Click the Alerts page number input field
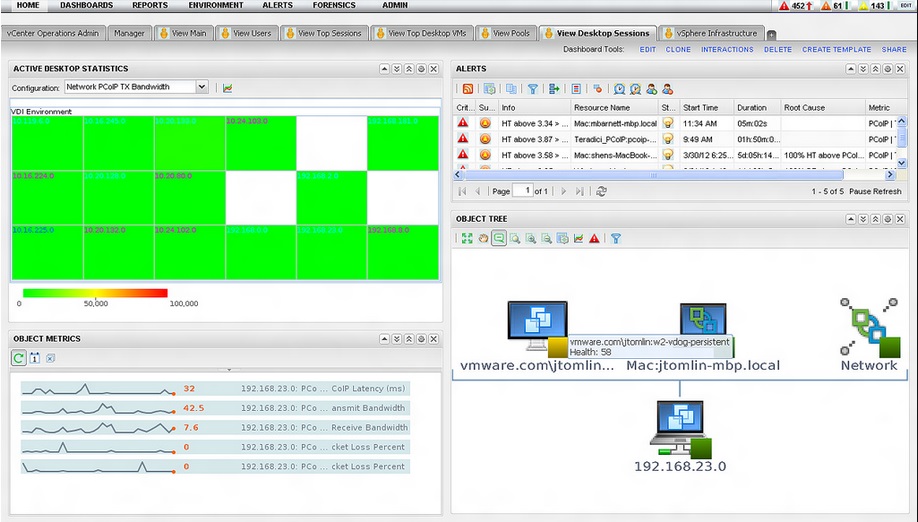Screen dimensions: 918x522 pyautogui.click(x=522, y=191)
